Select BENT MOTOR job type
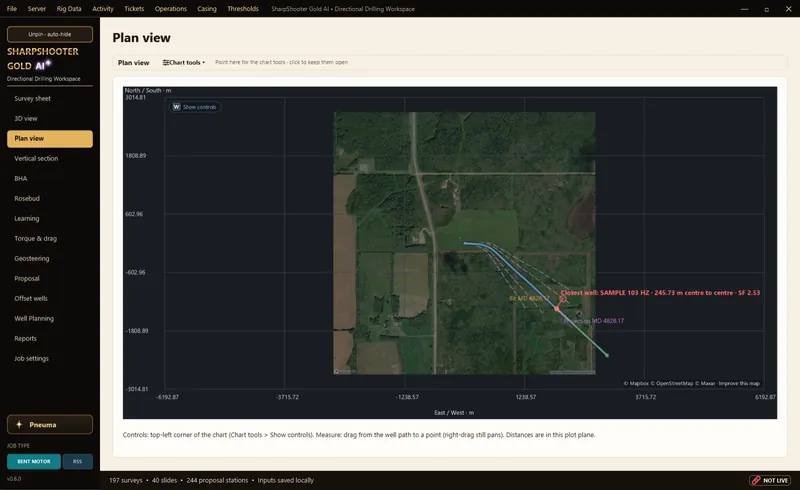800x490 pixels. [x=34, y=461]
